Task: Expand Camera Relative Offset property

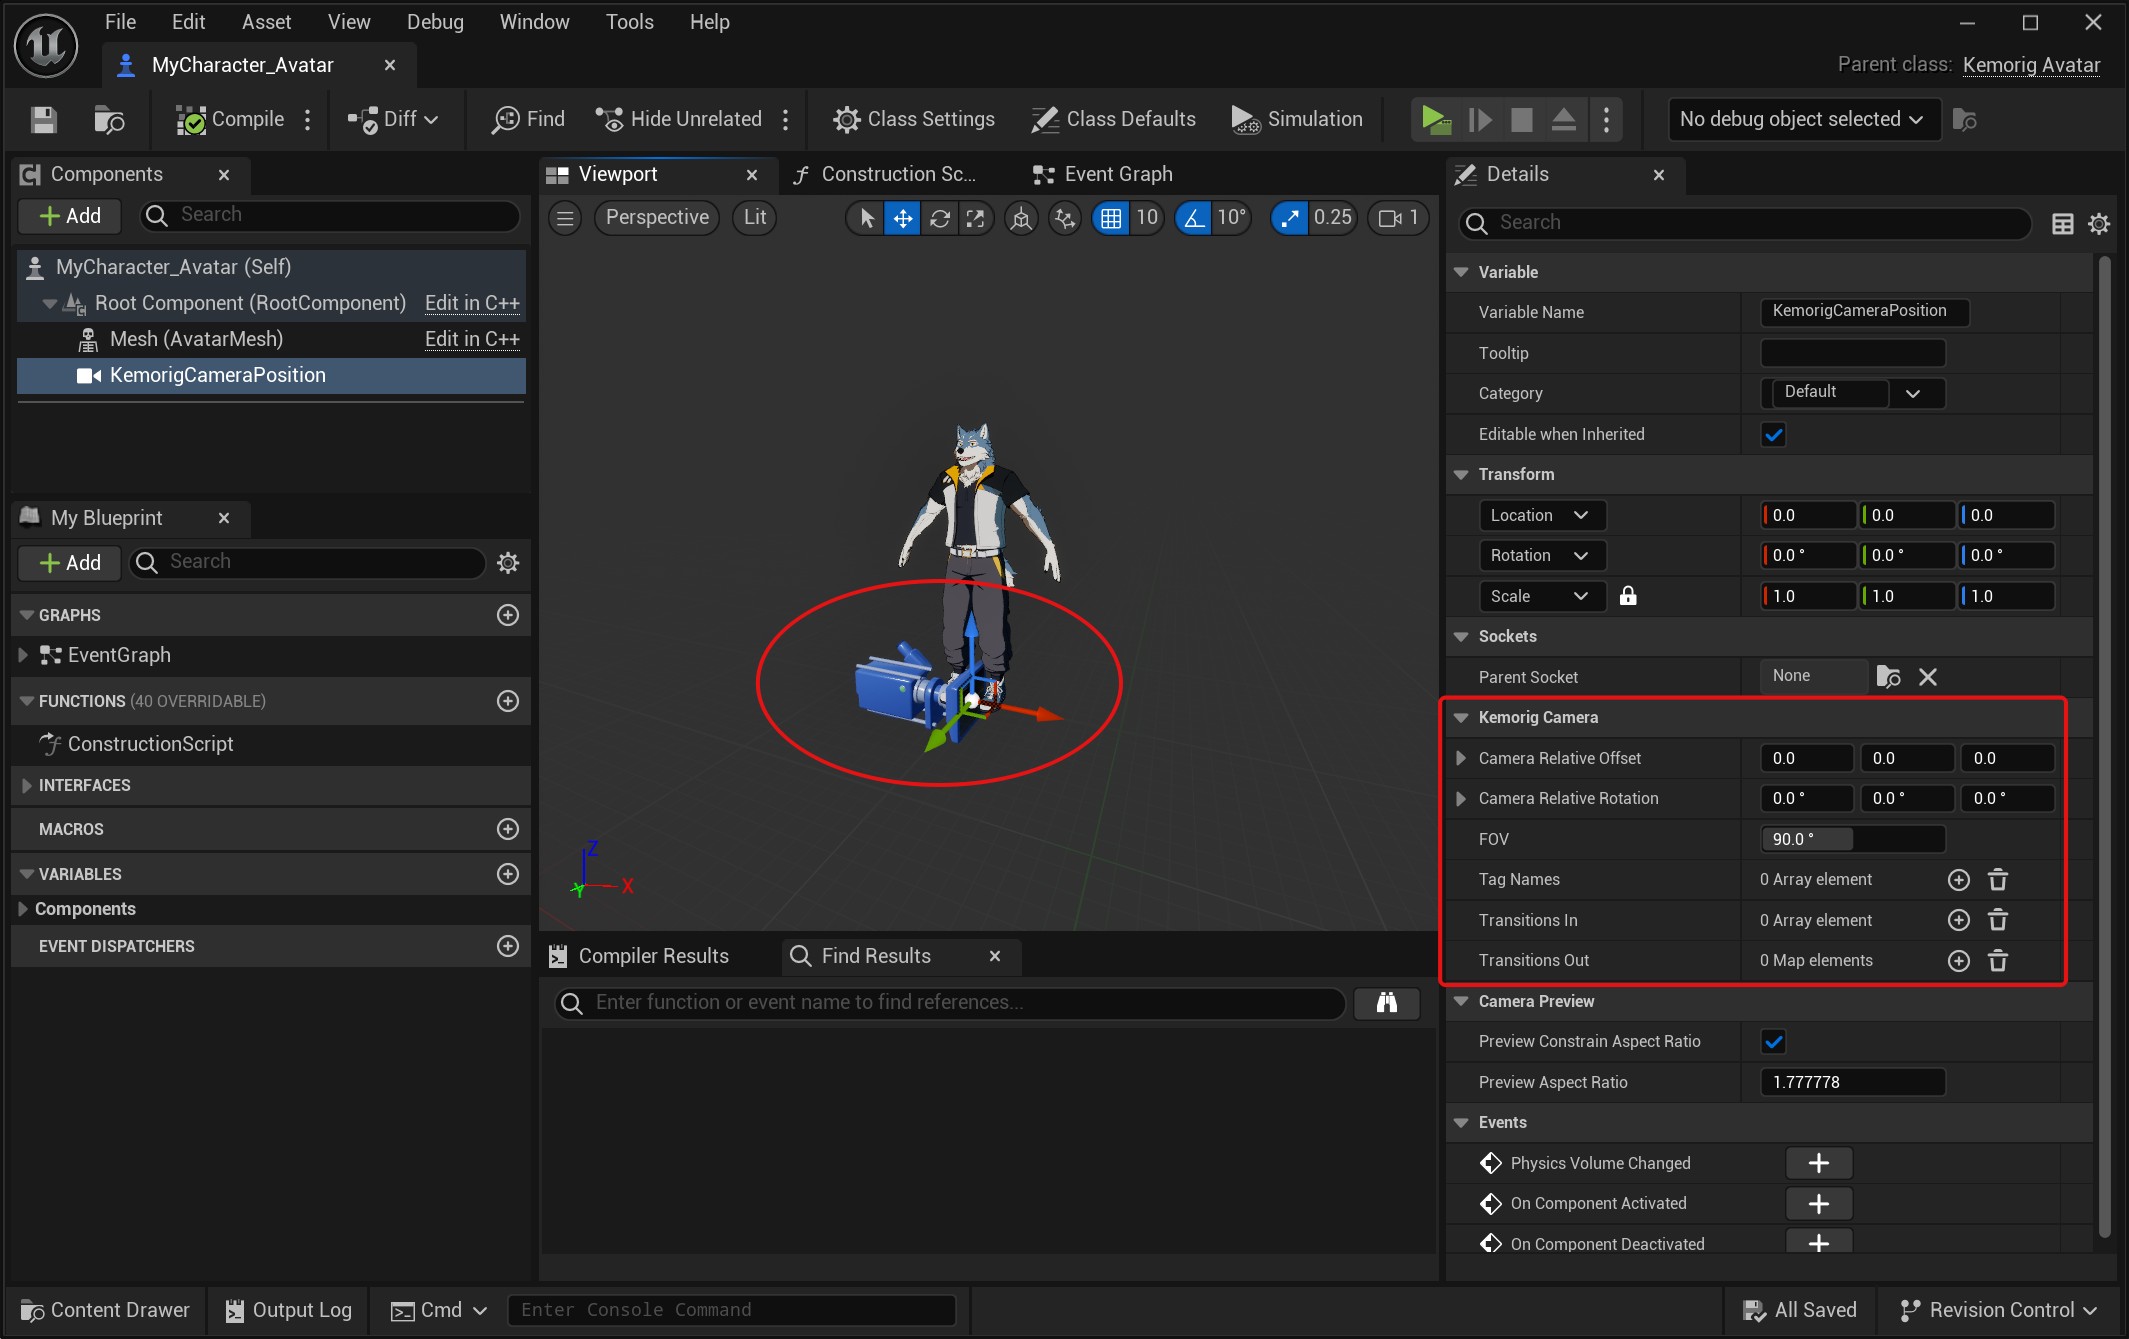Action: coord(1461,758)
